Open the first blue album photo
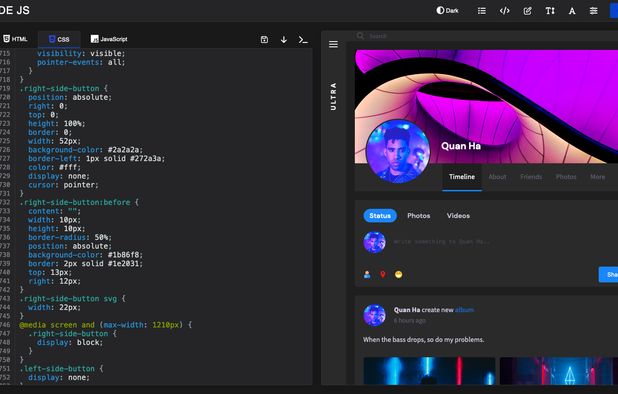 tap(429, 371)
